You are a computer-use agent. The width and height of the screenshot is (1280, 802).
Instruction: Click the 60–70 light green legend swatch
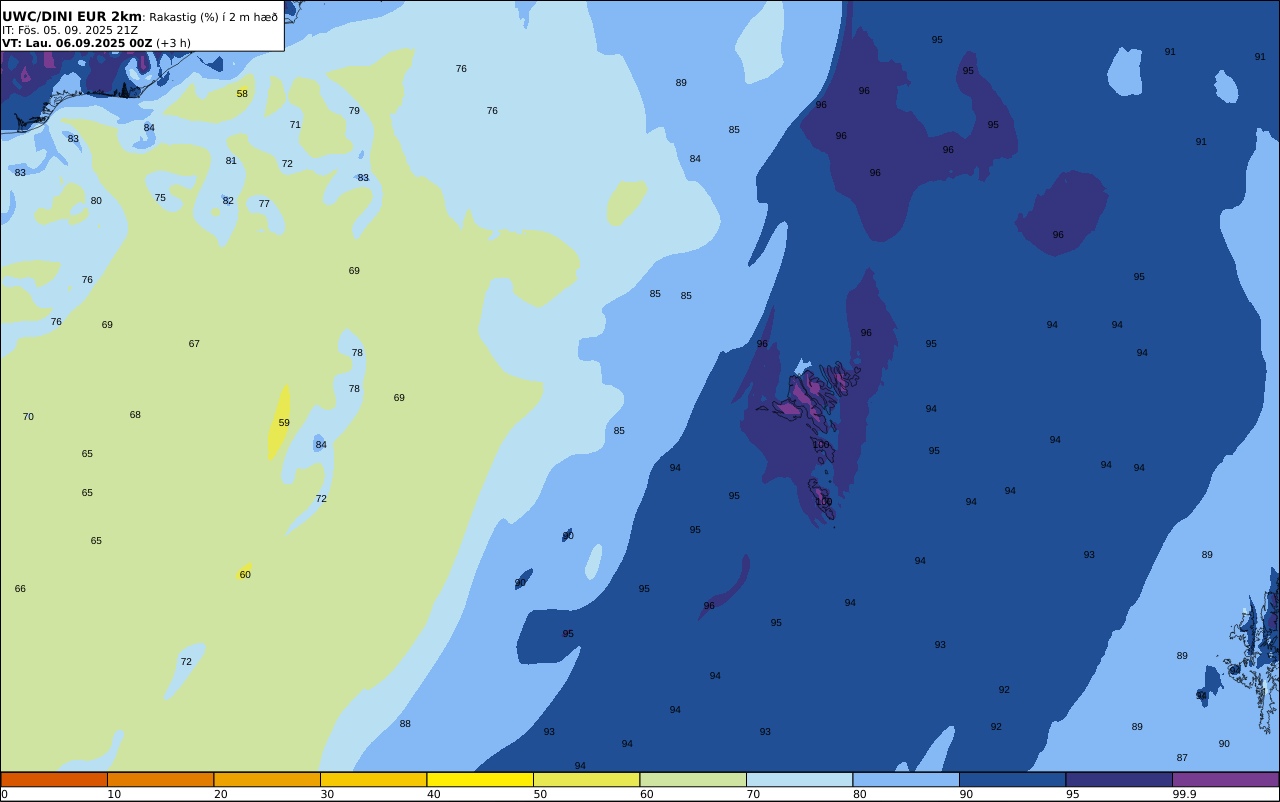click(x=693, y=779)
